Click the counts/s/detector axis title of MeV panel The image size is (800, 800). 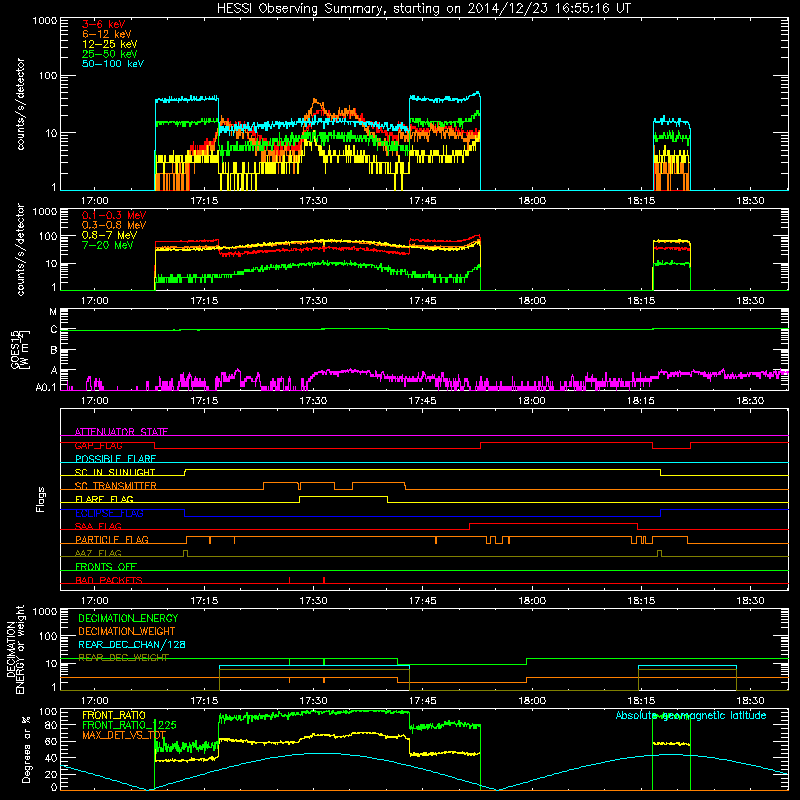click(x=20, y=249)
